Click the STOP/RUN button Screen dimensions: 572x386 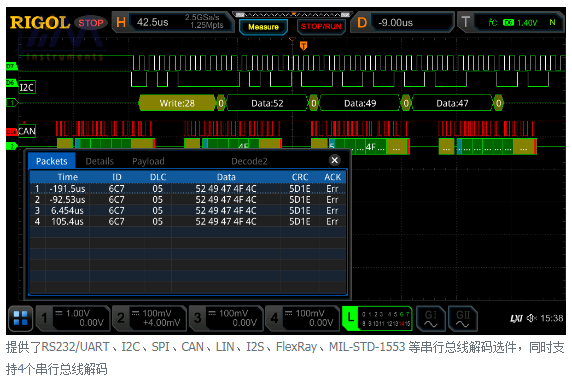tap(321, 27)
